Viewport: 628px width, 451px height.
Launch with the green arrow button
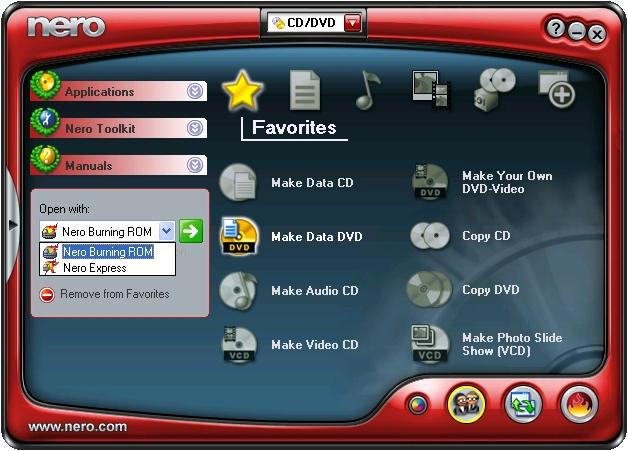[x=191, y=231]
